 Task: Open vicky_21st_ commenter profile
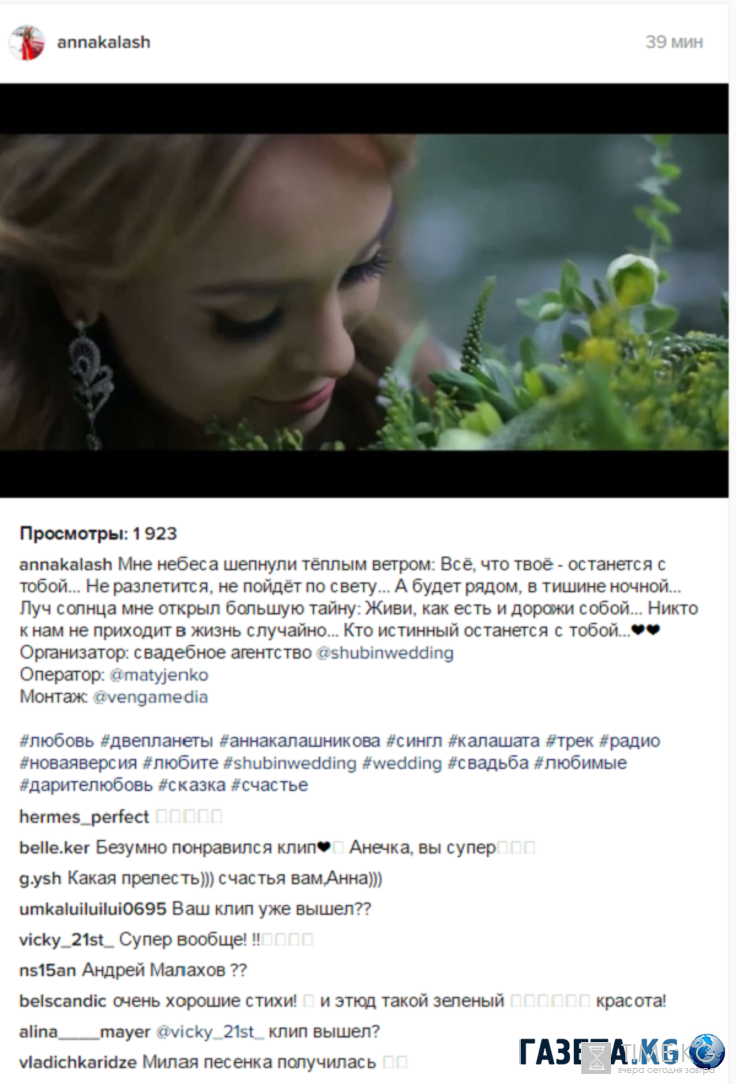(x=66, y=940)
